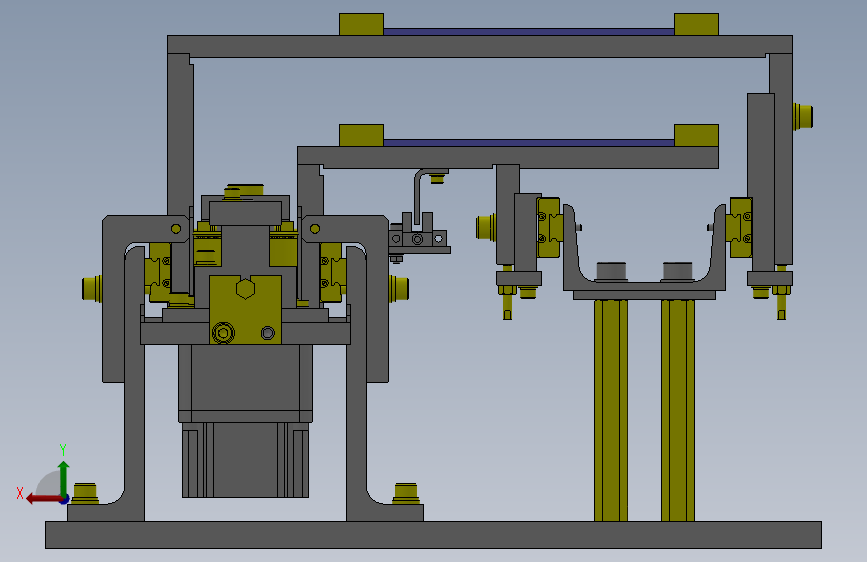This screenshot has width=867, height=562.
Task: Select the yellow bolt left of the left clamp arm
Action: click(92, 288)
